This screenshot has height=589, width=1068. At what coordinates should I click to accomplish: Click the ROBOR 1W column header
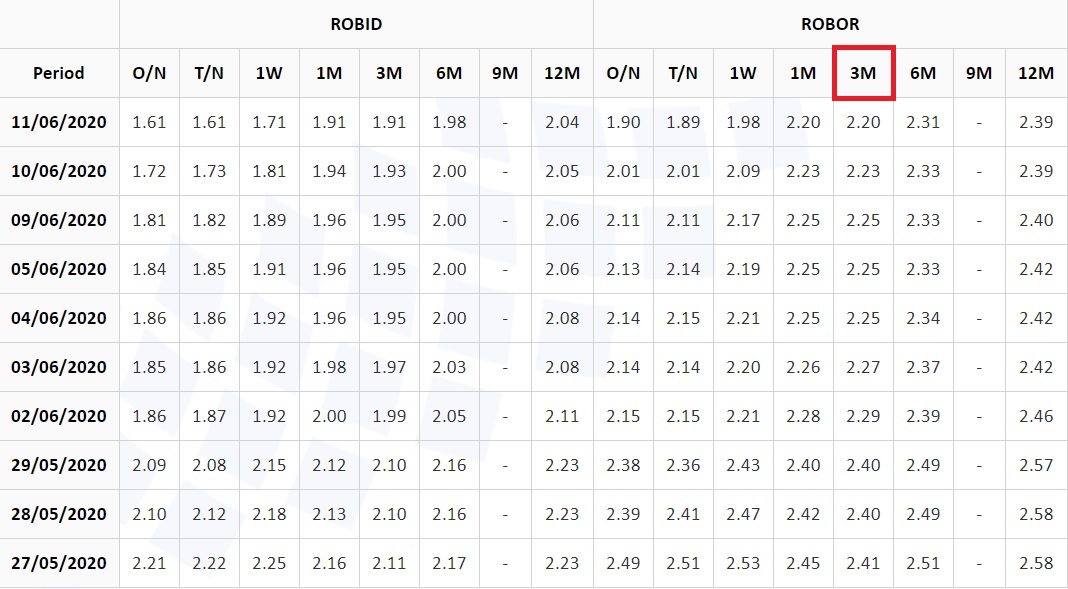[x=743, y=73]
